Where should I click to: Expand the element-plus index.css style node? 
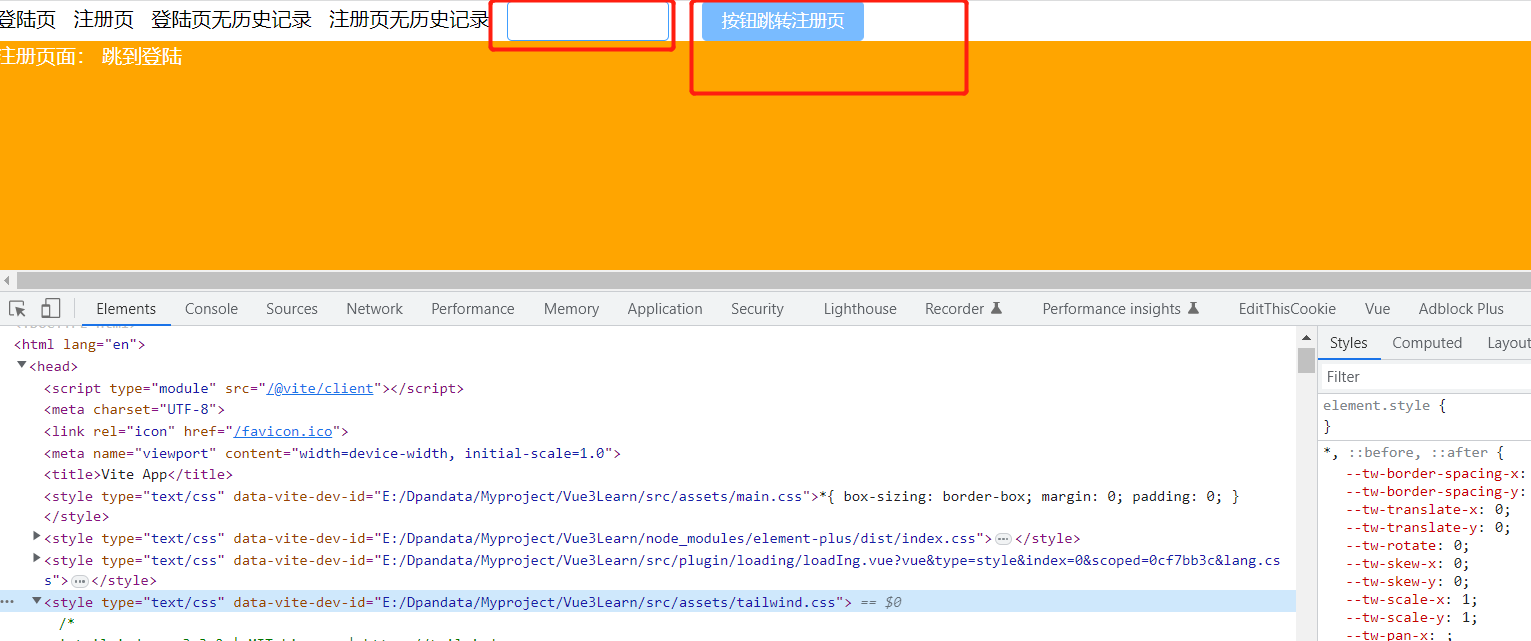[36, 537]
